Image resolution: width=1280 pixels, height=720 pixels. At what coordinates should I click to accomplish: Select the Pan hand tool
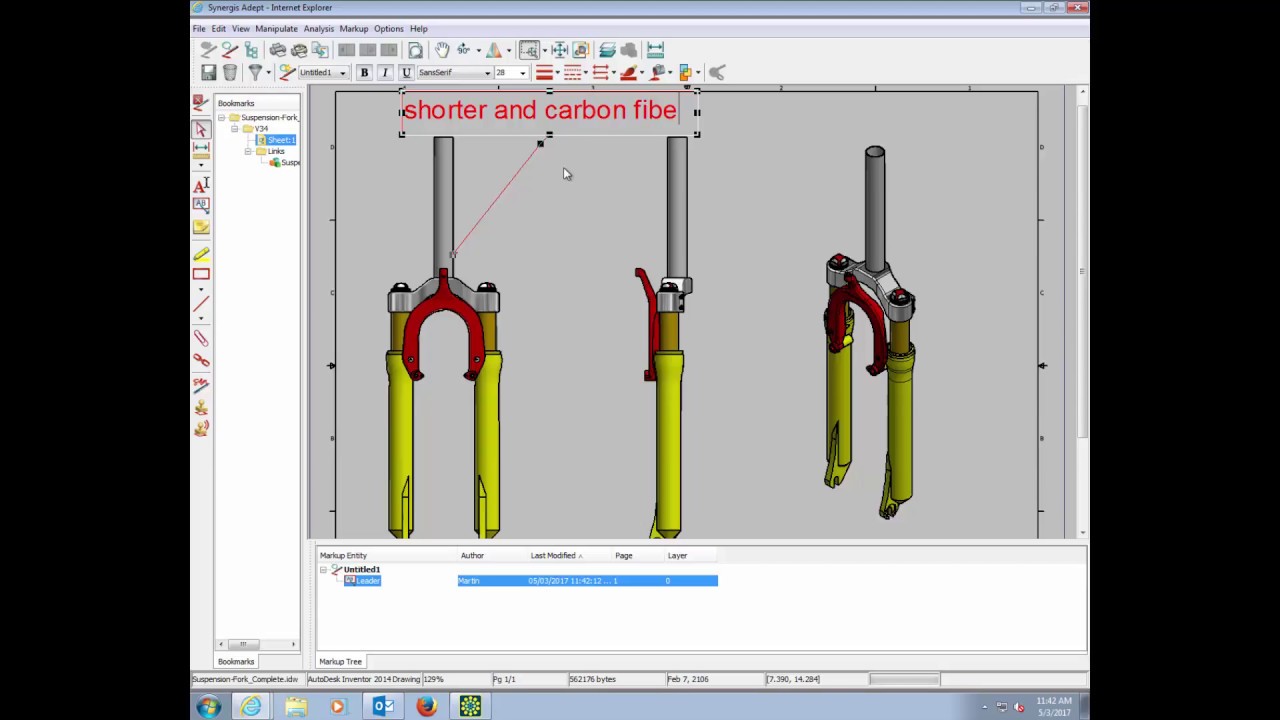(442, 50)
